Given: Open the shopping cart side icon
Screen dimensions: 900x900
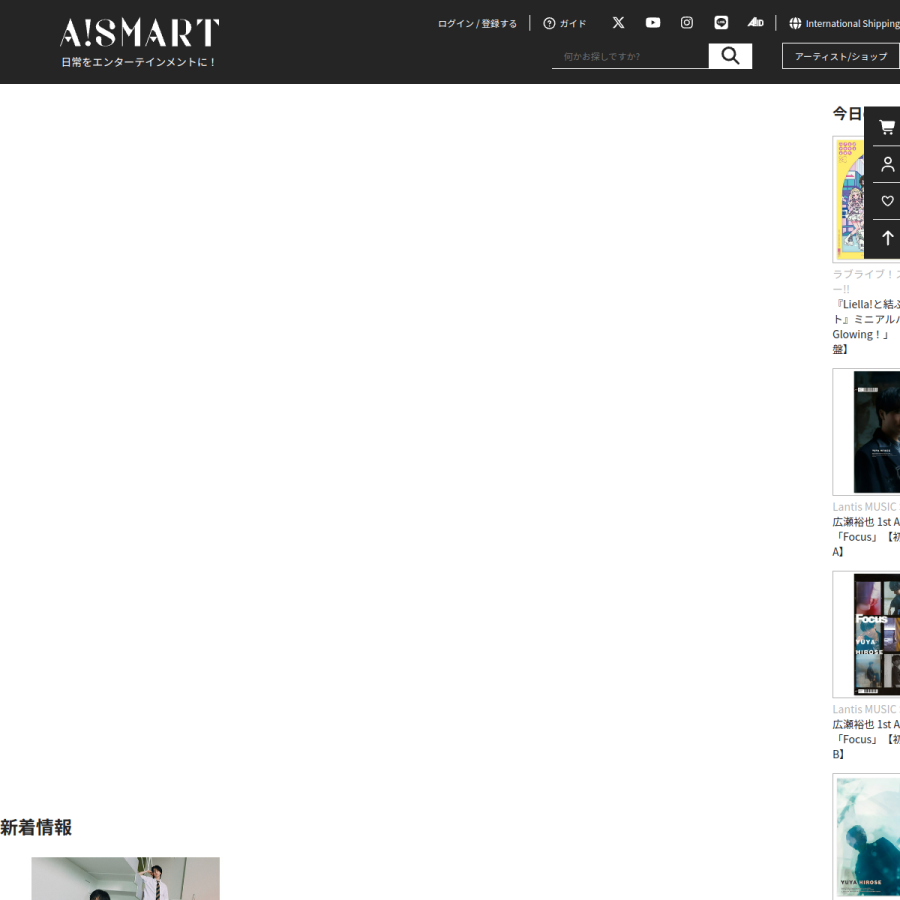Looking at the screenshot, I should click(887, 127).
